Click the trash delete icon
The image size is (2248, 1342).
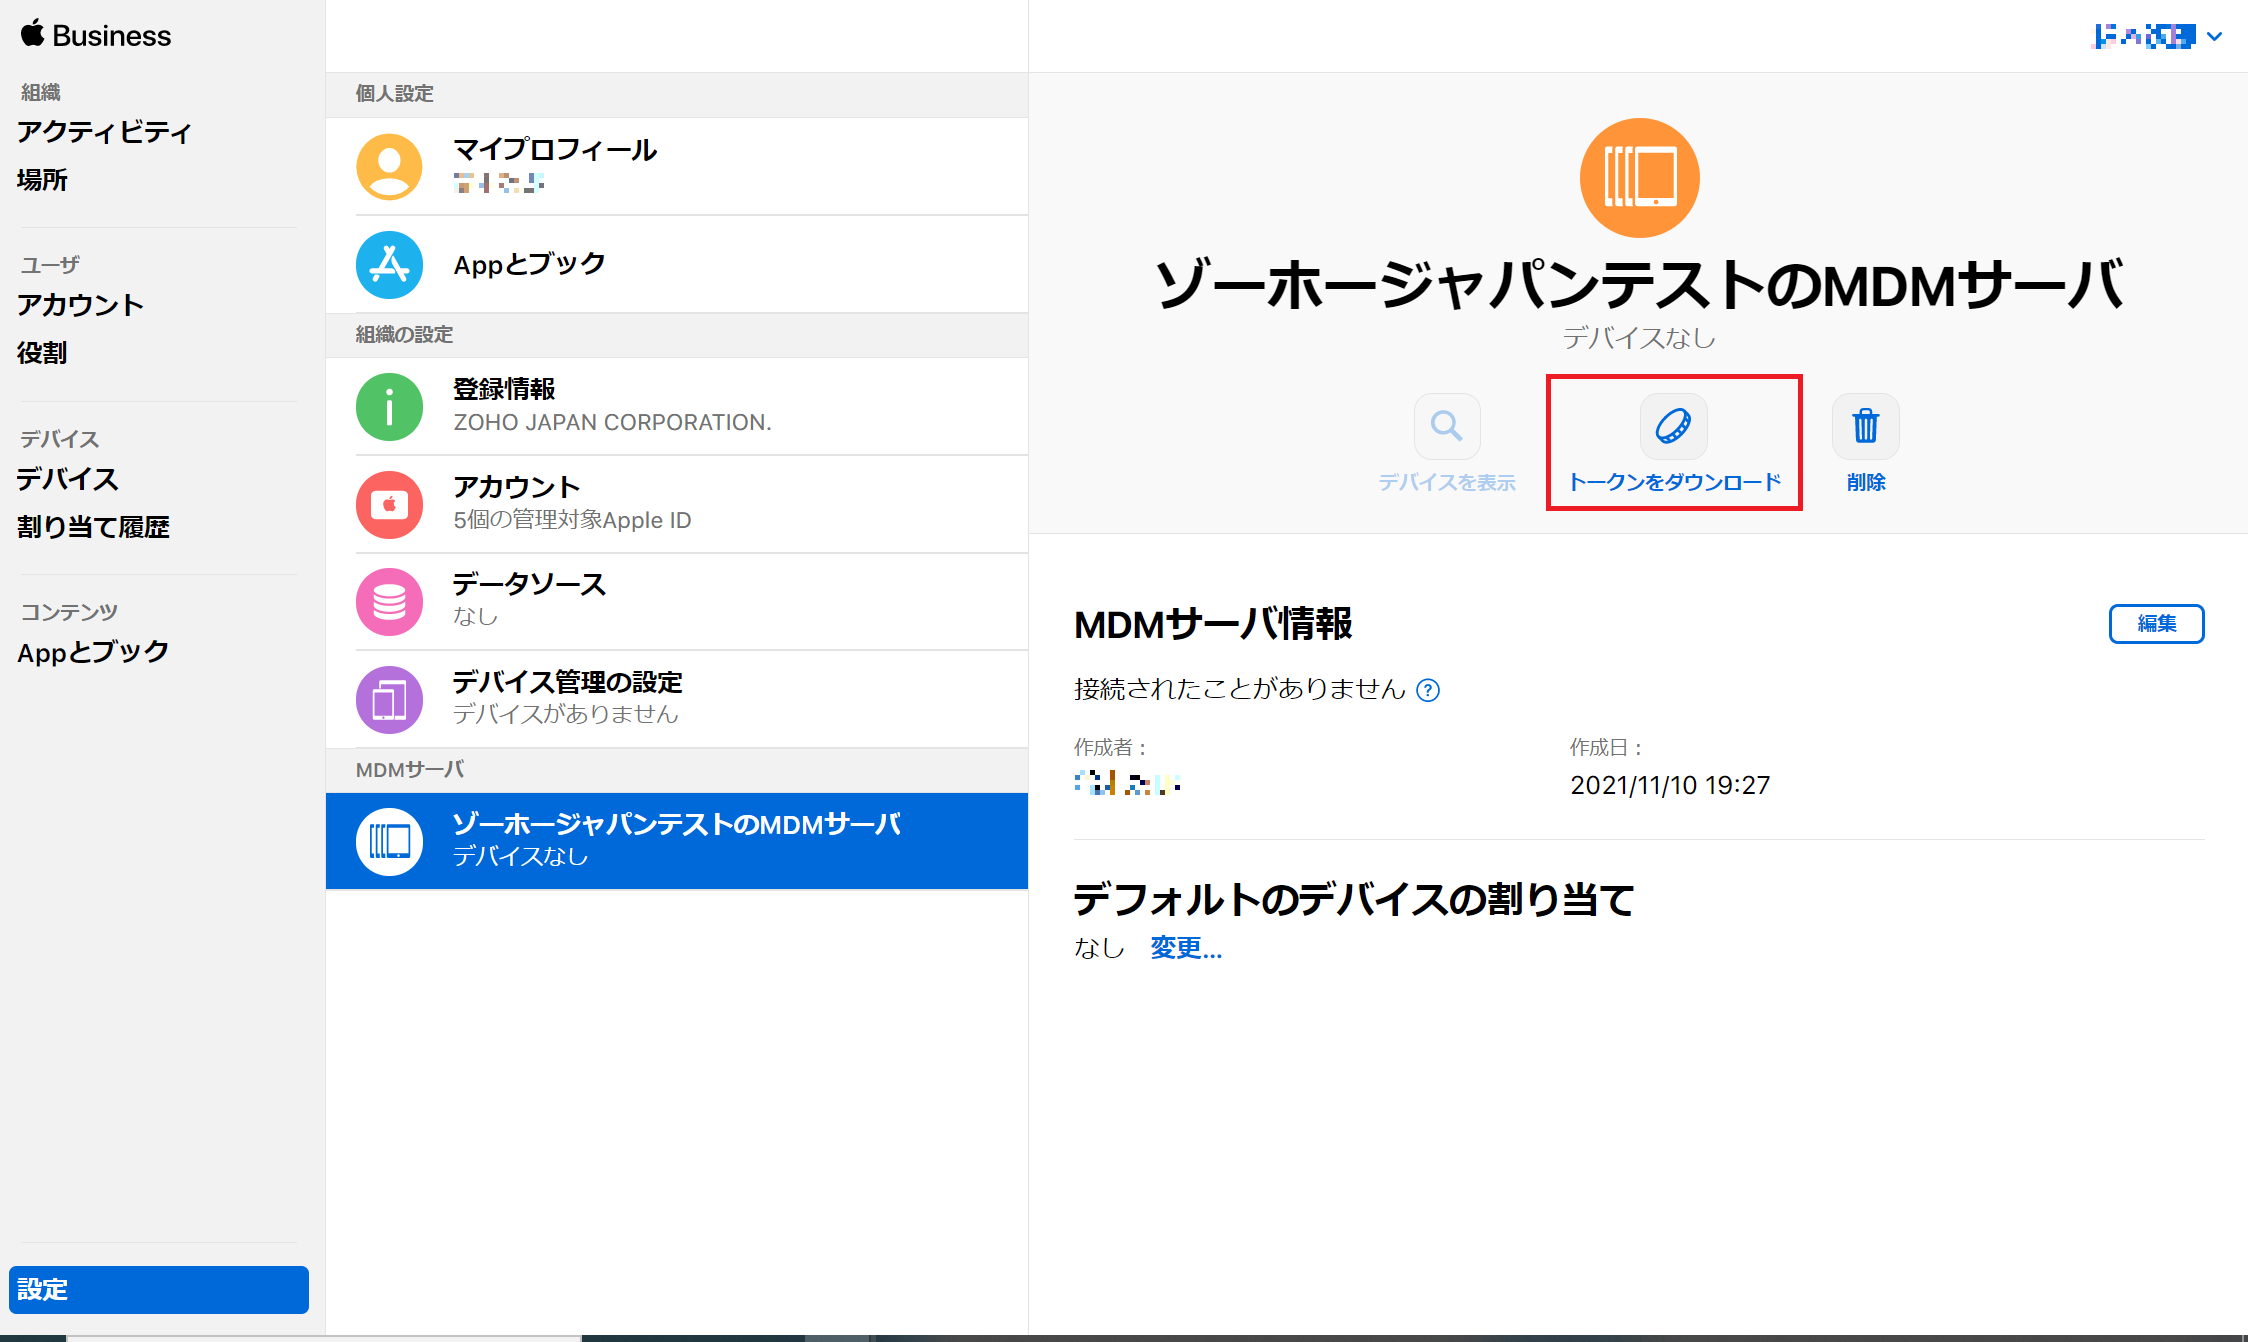[x=1865, y=427]
